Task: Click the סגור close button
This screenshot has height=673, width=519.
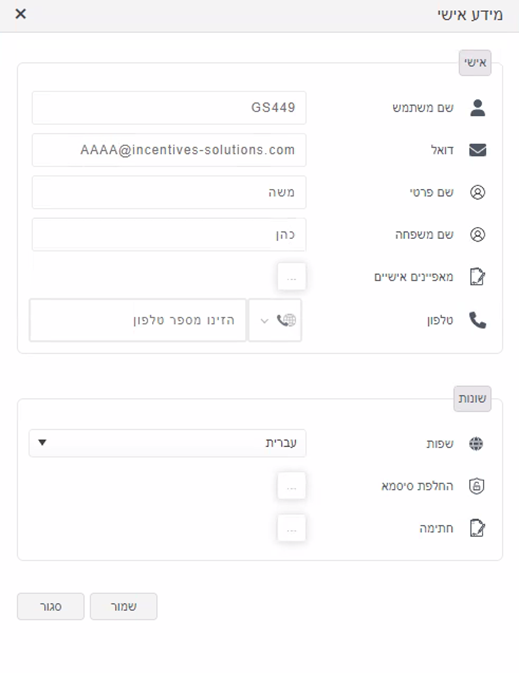Action: pos(51,606)
